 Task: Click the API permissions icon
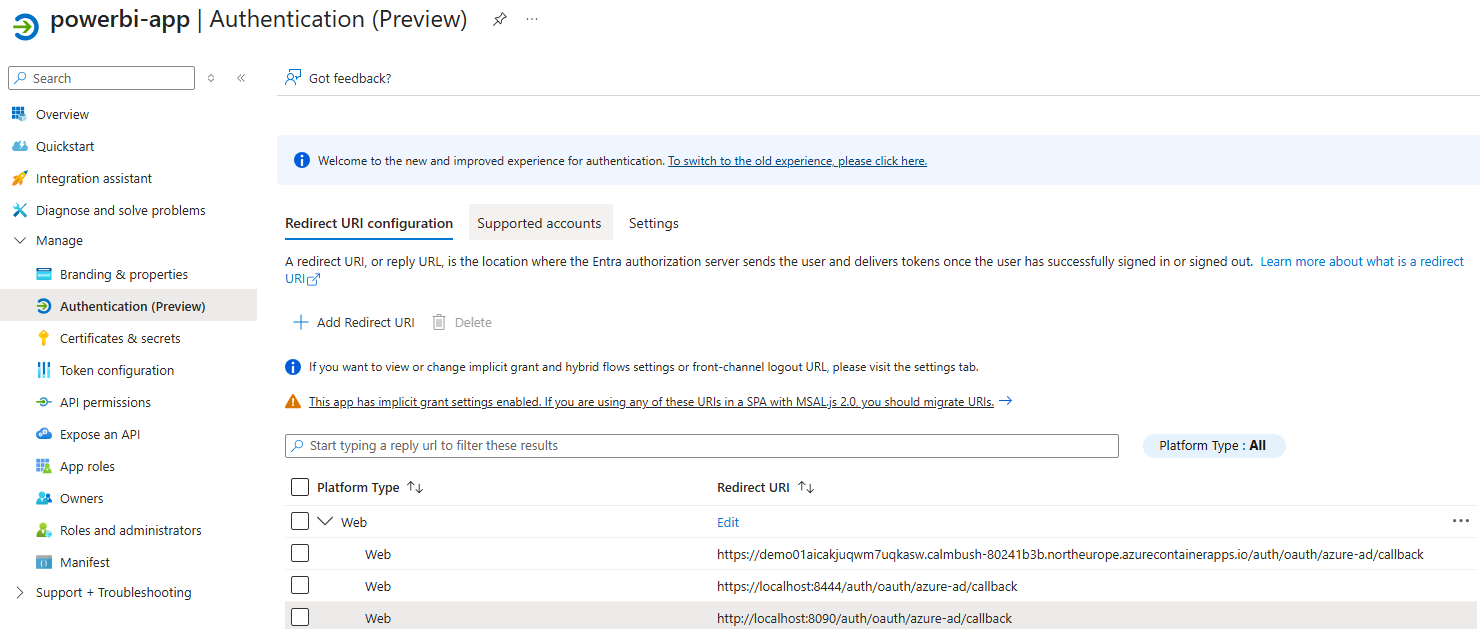(43, 402)
